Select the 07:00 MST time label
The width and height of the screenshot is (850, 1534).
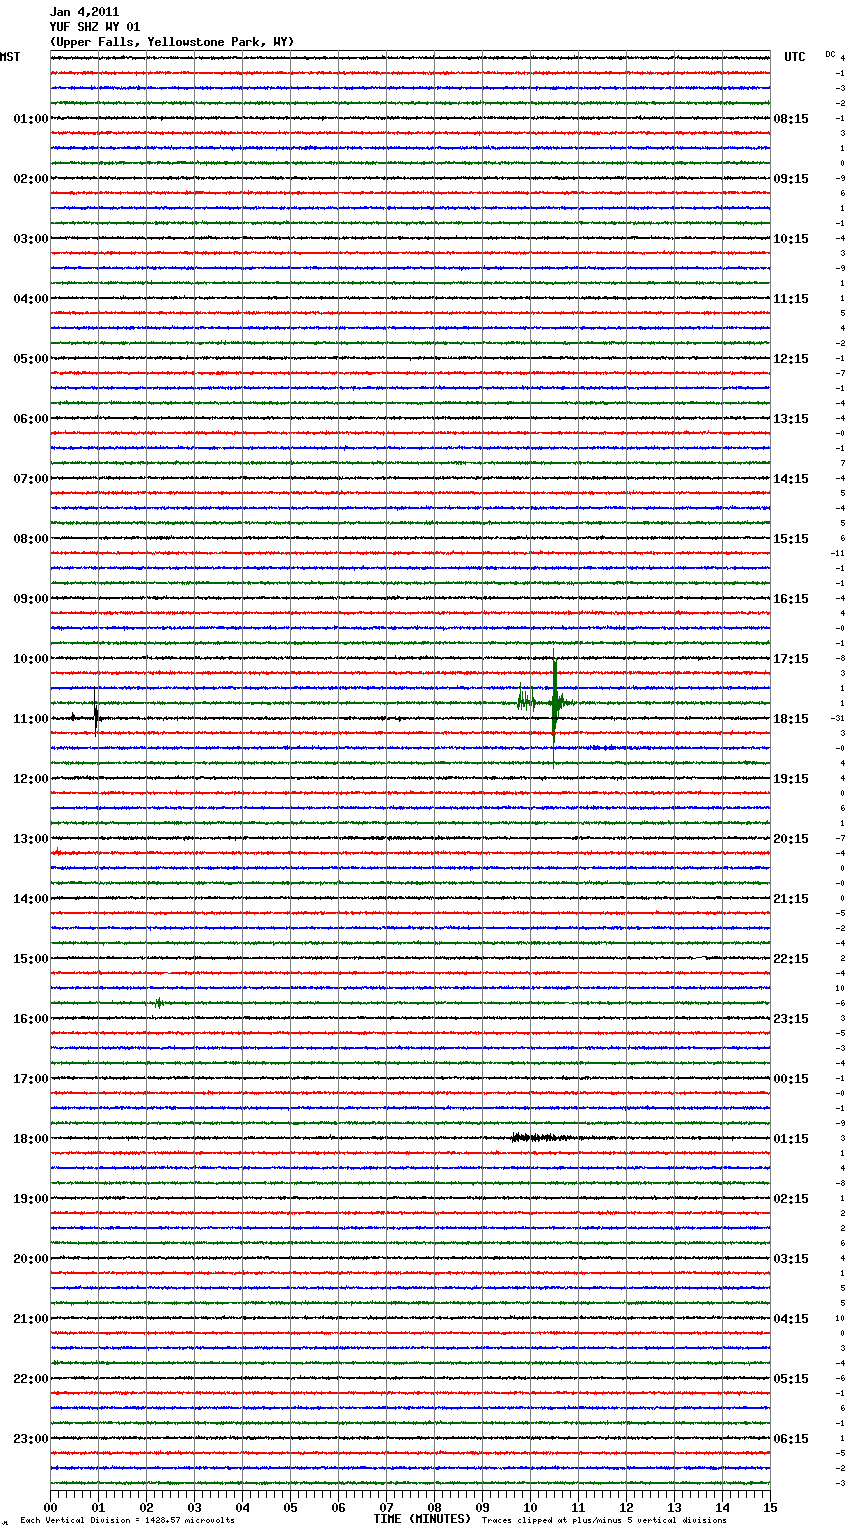pos(31,479)
